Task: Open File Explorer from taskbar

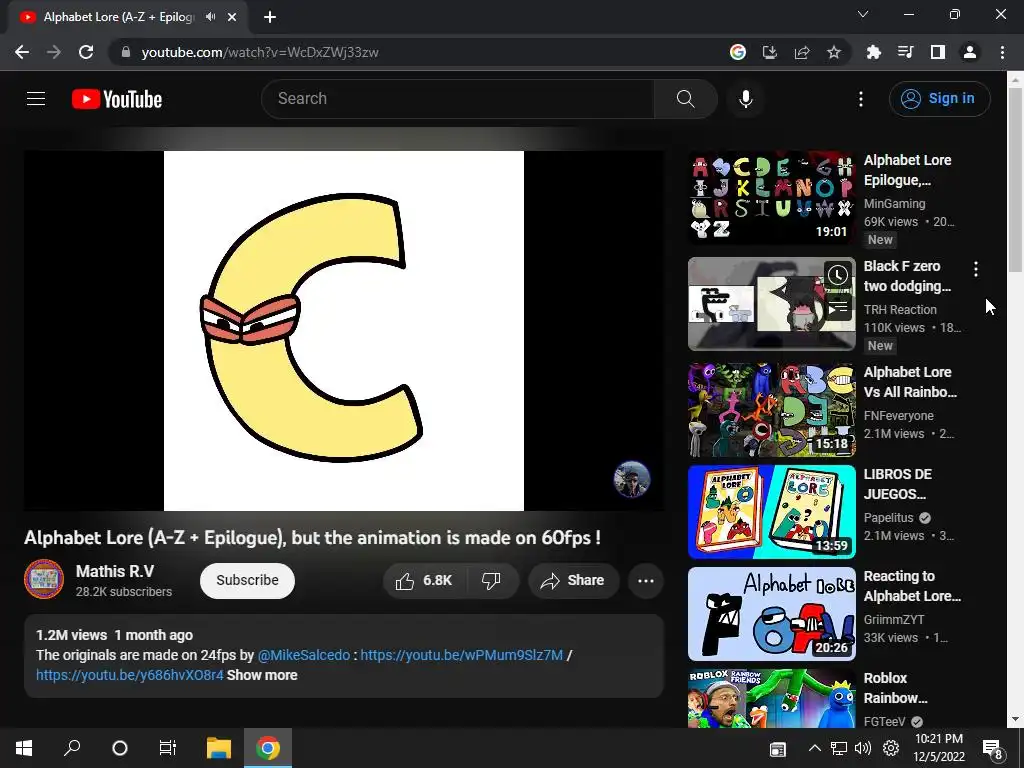Action: click(x=219, y=748)
